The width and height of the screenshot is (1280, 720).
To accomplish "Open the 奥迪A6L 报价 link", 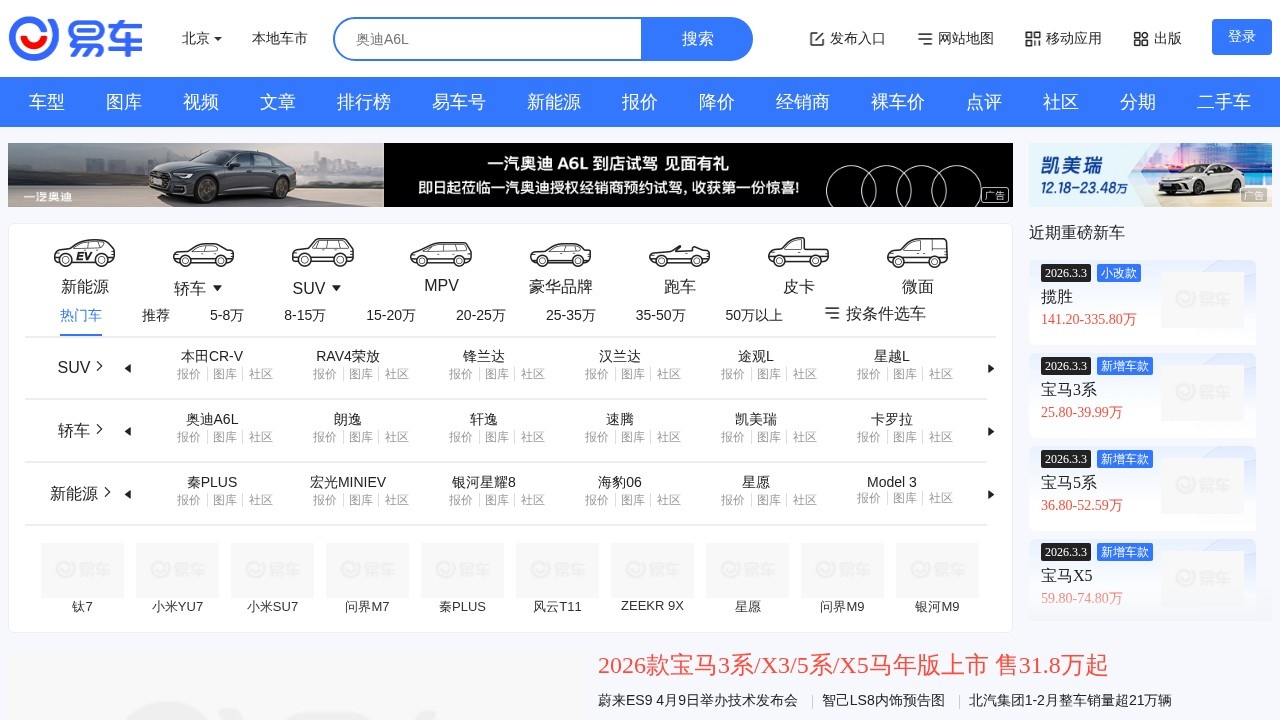I will tap(188, 437).
